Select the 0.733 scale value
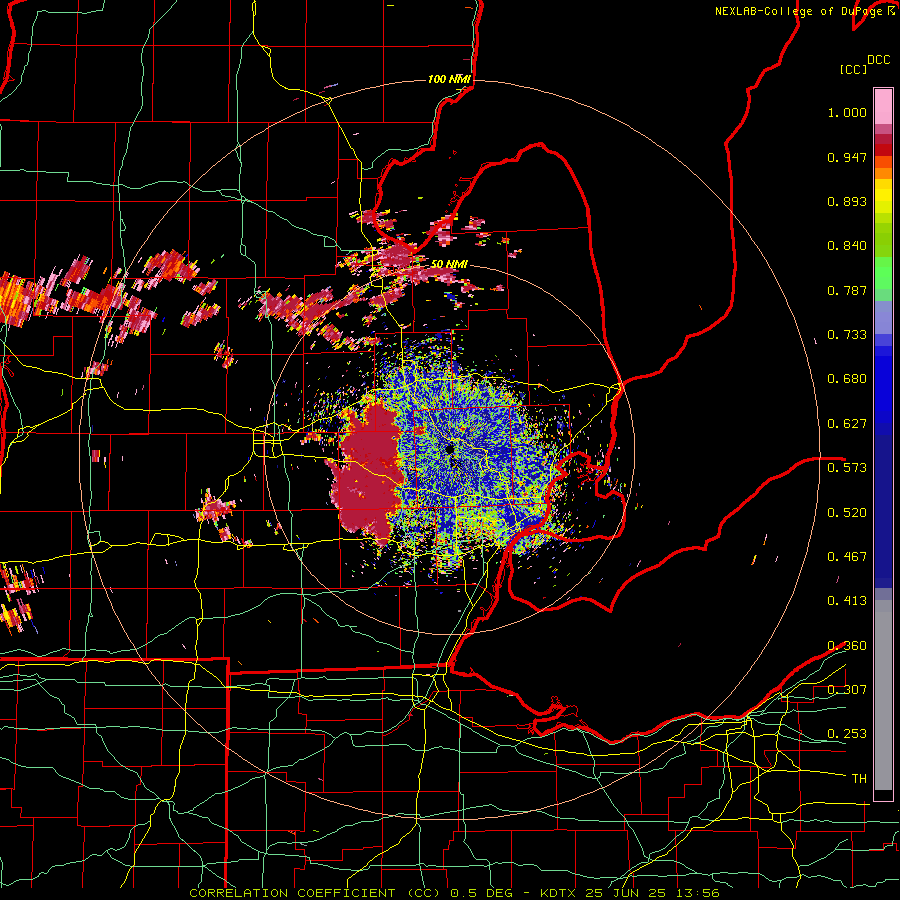Screen dimensions: 900x900 (847, 335)
